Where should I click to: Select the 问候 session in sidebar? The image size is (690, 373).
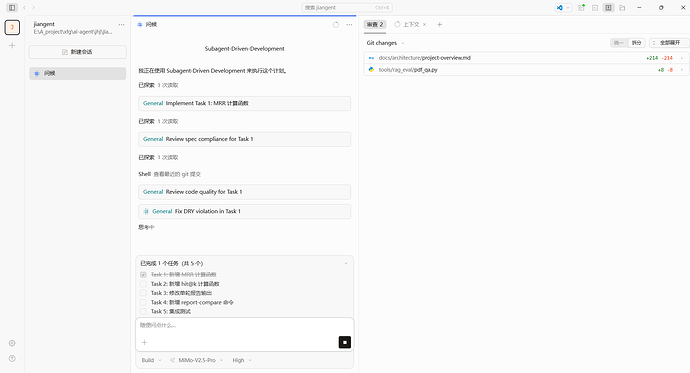[x=77, y=73]
